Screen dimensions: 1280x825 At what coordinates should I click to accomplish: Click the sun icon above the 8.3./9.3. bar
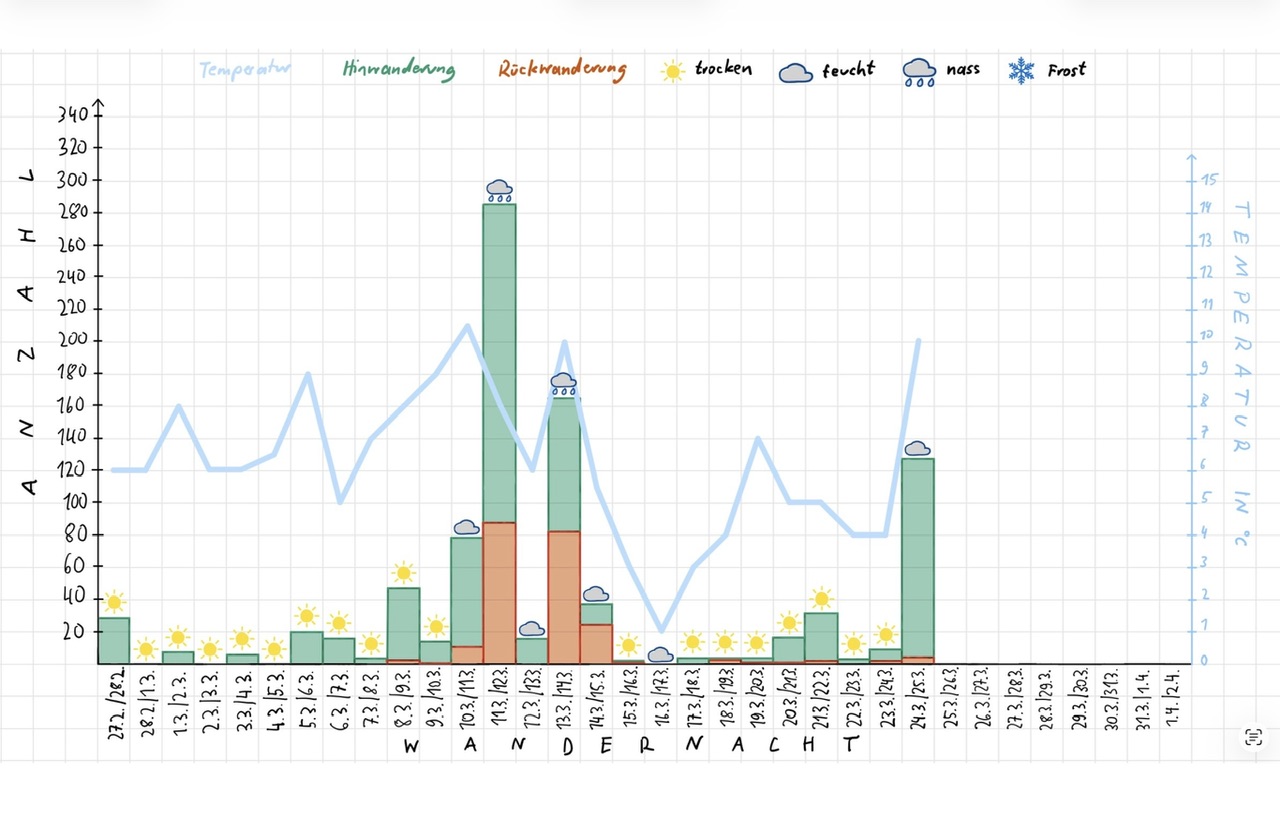point(403,573)
